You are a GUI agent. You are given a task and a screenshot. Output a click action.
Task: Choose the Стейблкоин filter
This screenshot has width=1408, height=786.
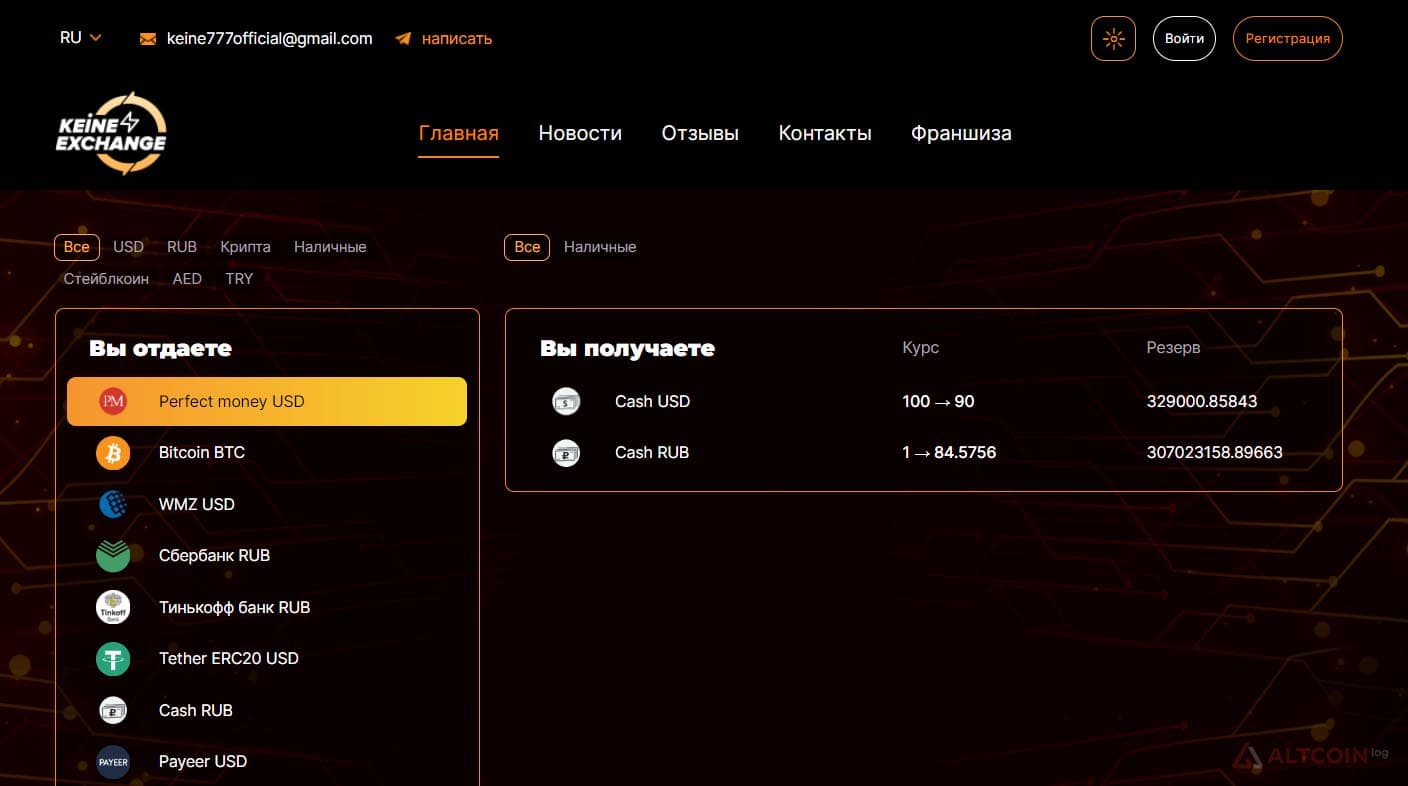106,279
